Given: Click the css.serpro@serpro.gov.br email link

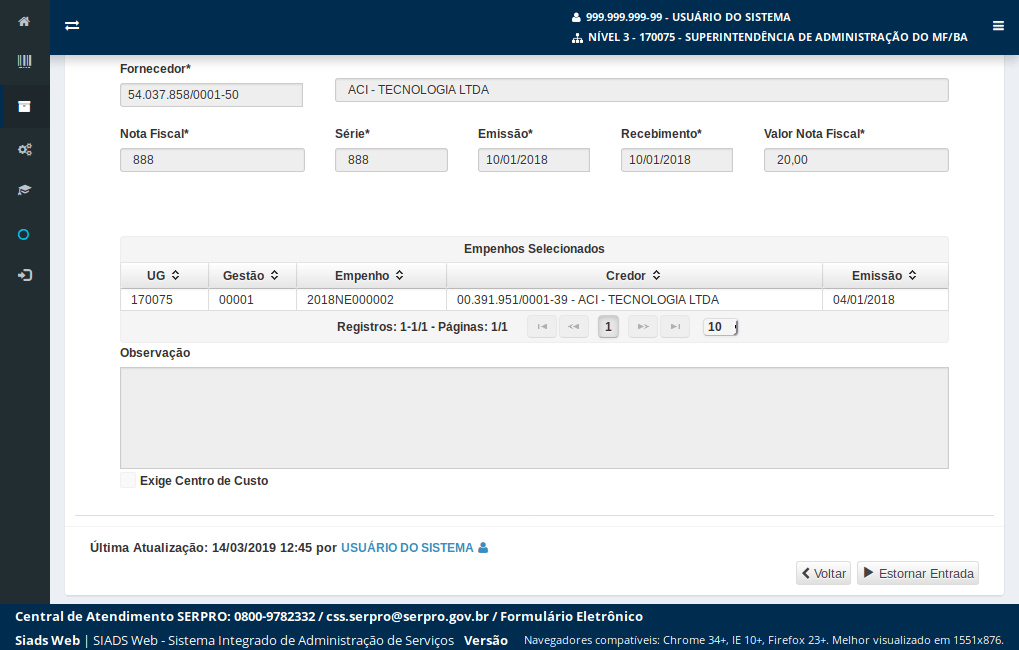Looking at the screenshot, I should 407,616.
